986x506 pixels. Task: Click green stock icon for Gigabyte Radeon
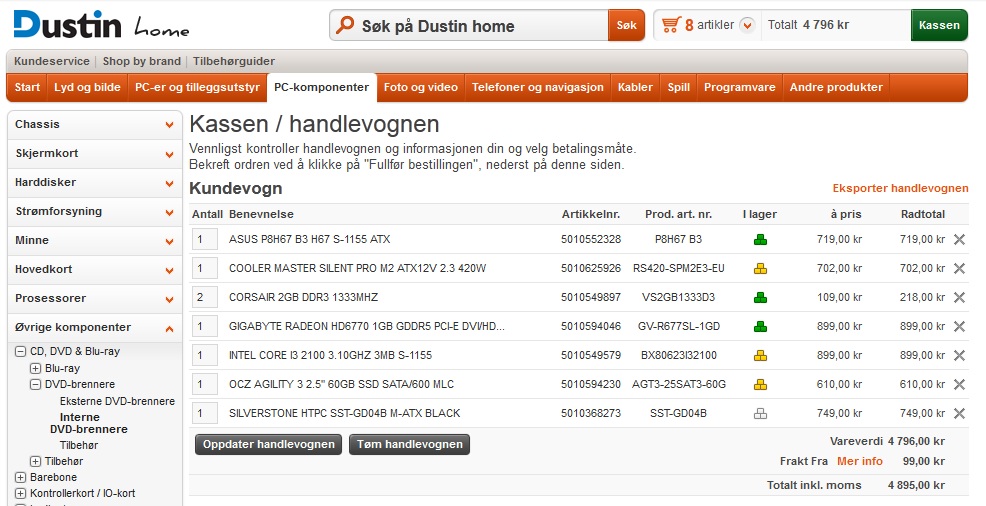(x=760, y=326)
